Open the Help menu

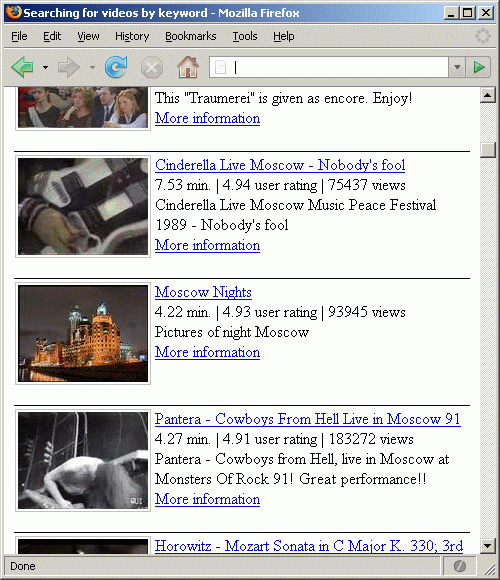pyautogui.click(x=284, y=36)
